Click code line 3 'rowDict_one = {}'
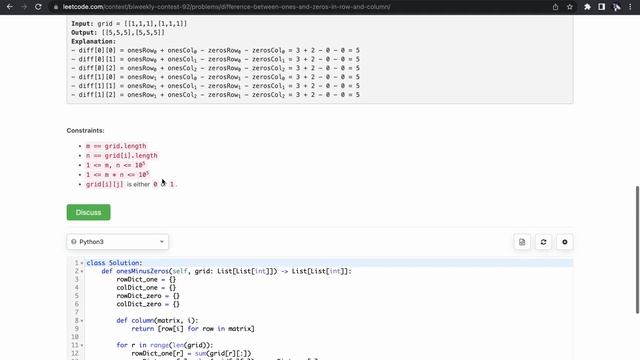Image resolution: width=640 pixels, height=360 pixels. pos(146,280)
